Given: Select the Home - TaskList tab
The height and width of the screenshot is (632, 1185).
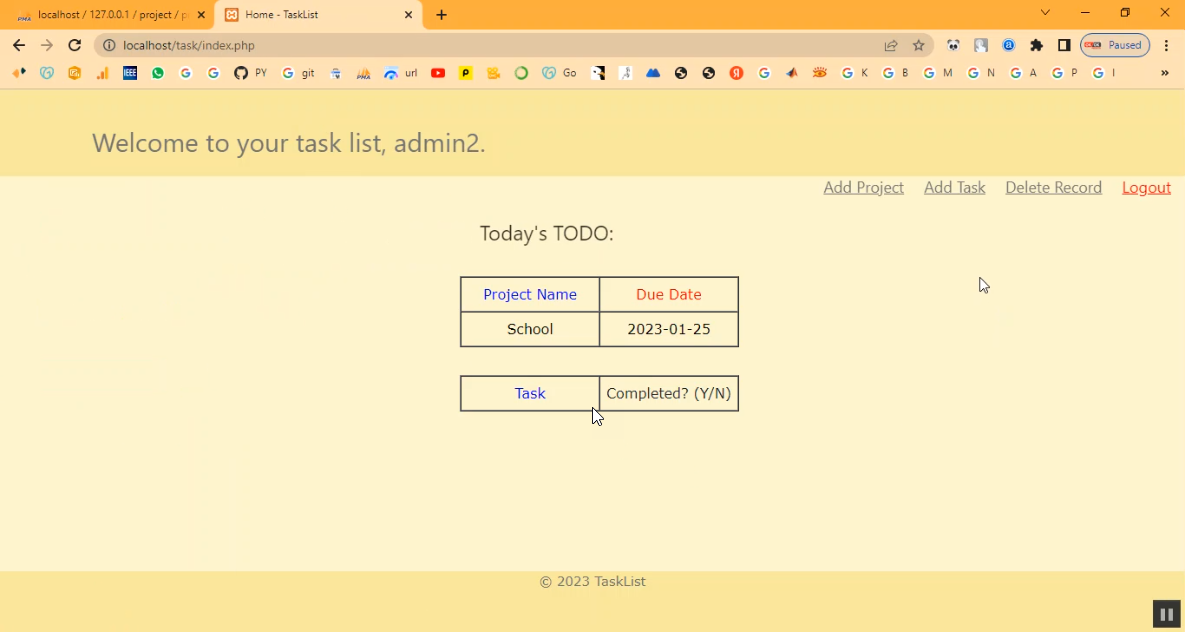Looking at the screenshot, I should [317, 15].
